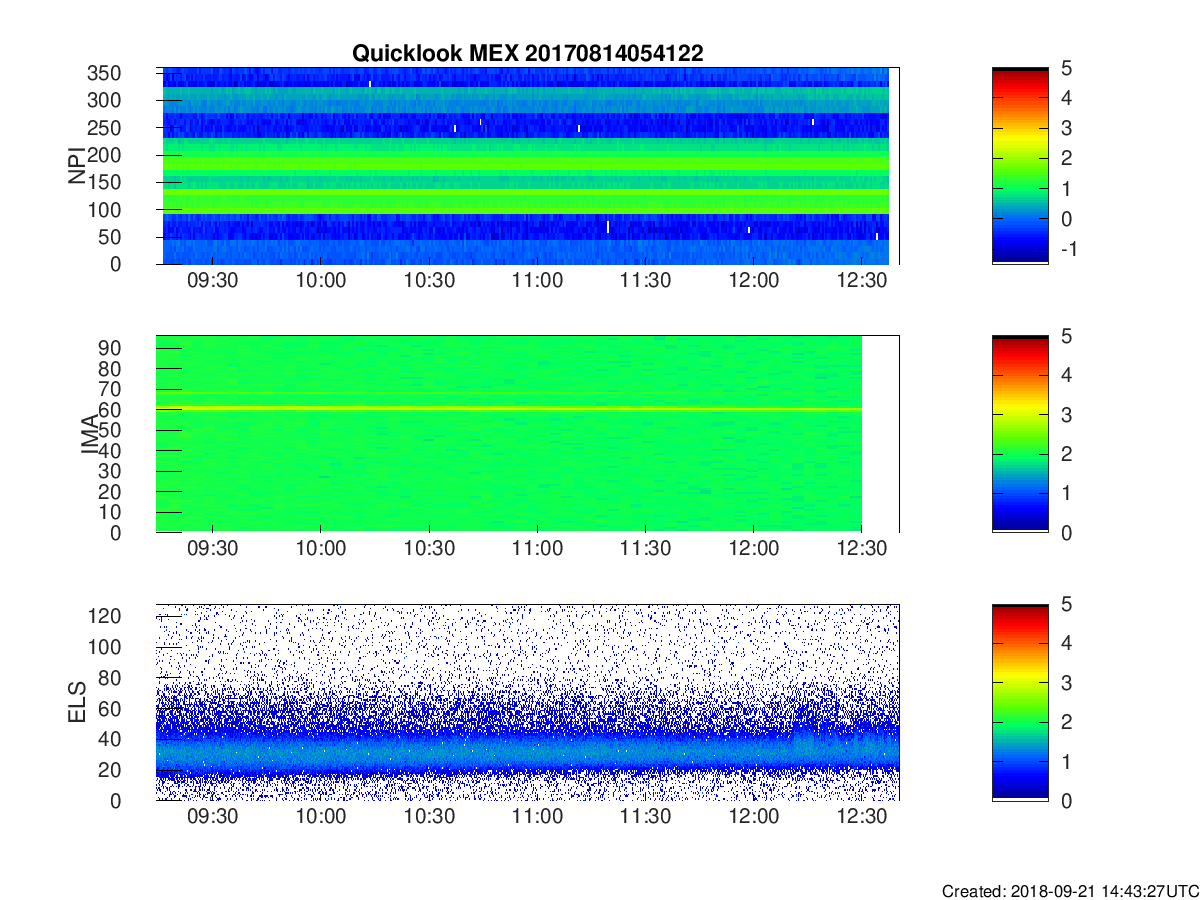The image size is (1200, 900).
Task: Click the IMA plot's rainbow colorbar
Action: [x=1020, y=434]
